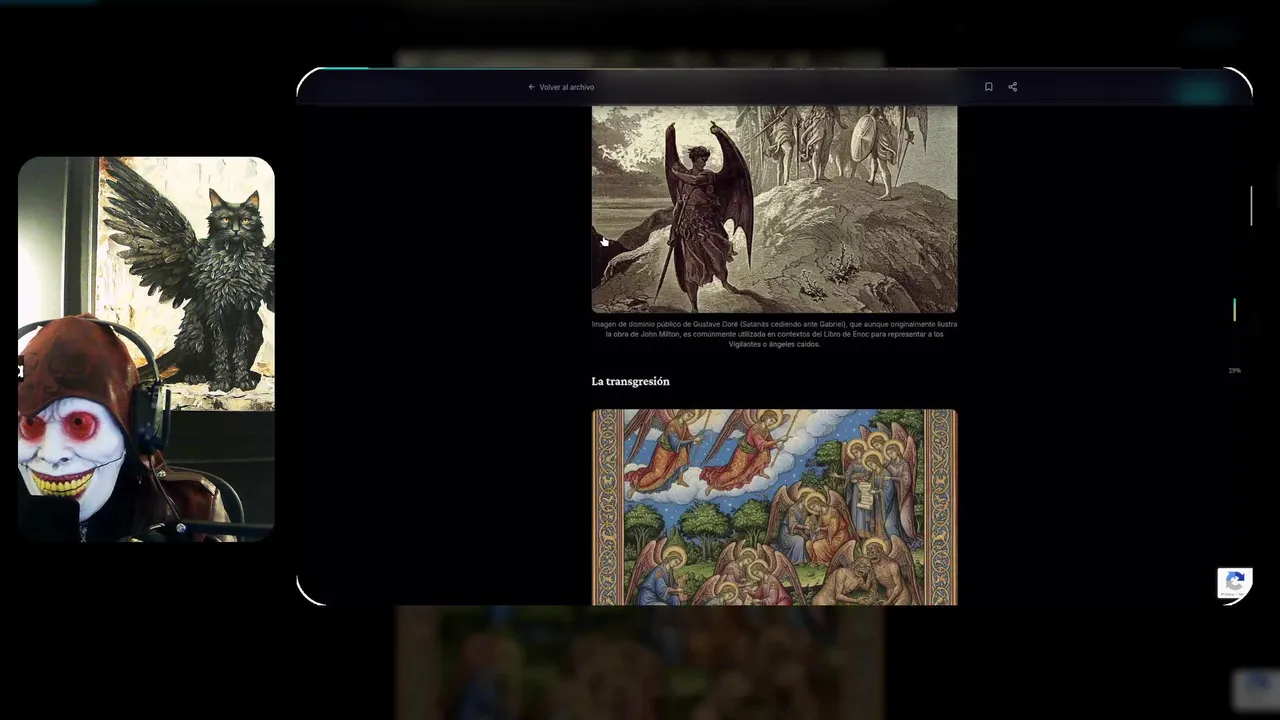Click the Gustave Doré fallen angel engraving
Viewport: 1280px width, 720px height.
(774, 209)
